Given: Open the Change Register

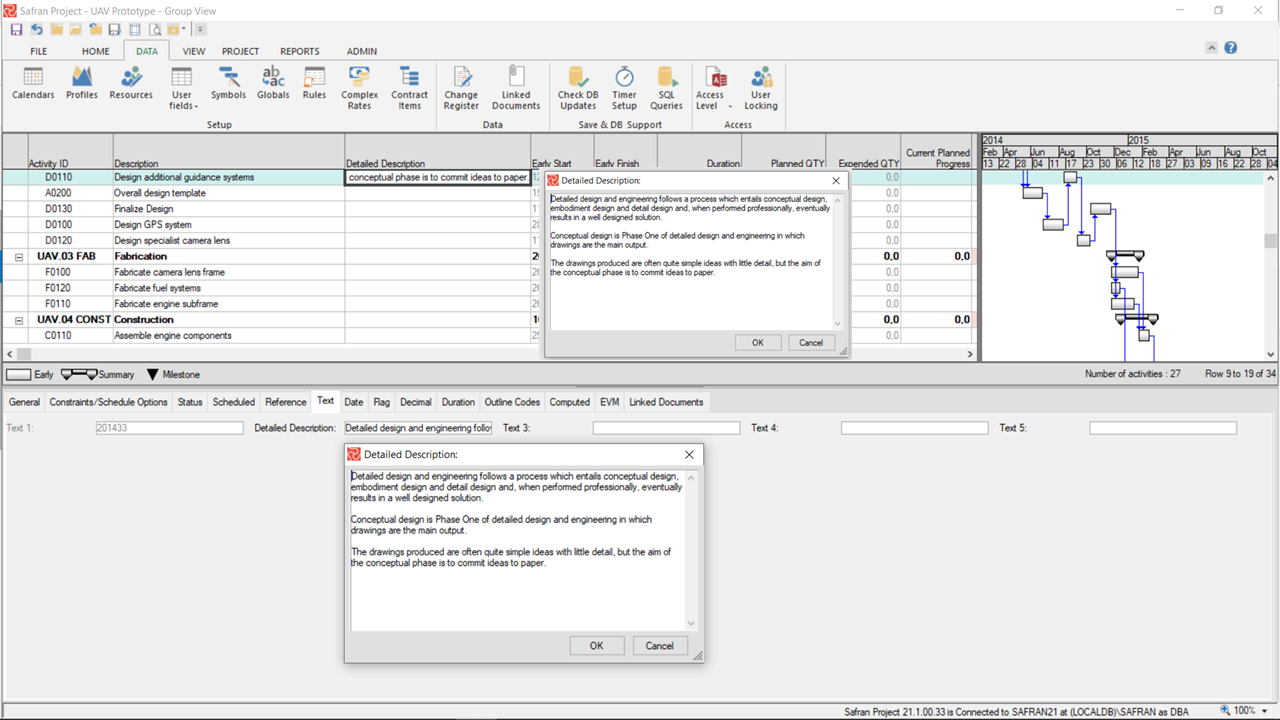Looking at the screenshot, I should [461, 89].
